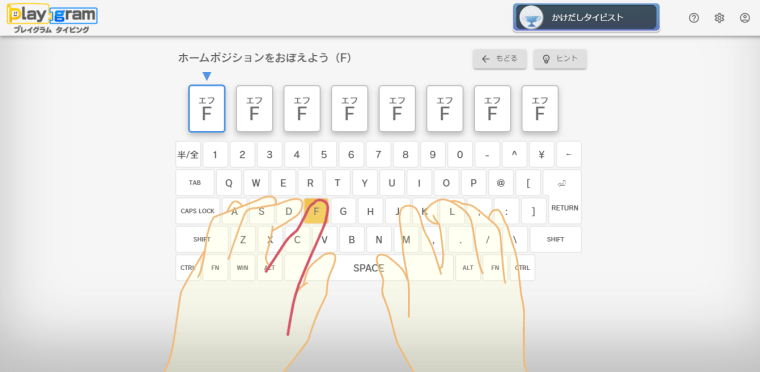760x372 pixels.
Task: Click the E key
Action: point(283,183)
